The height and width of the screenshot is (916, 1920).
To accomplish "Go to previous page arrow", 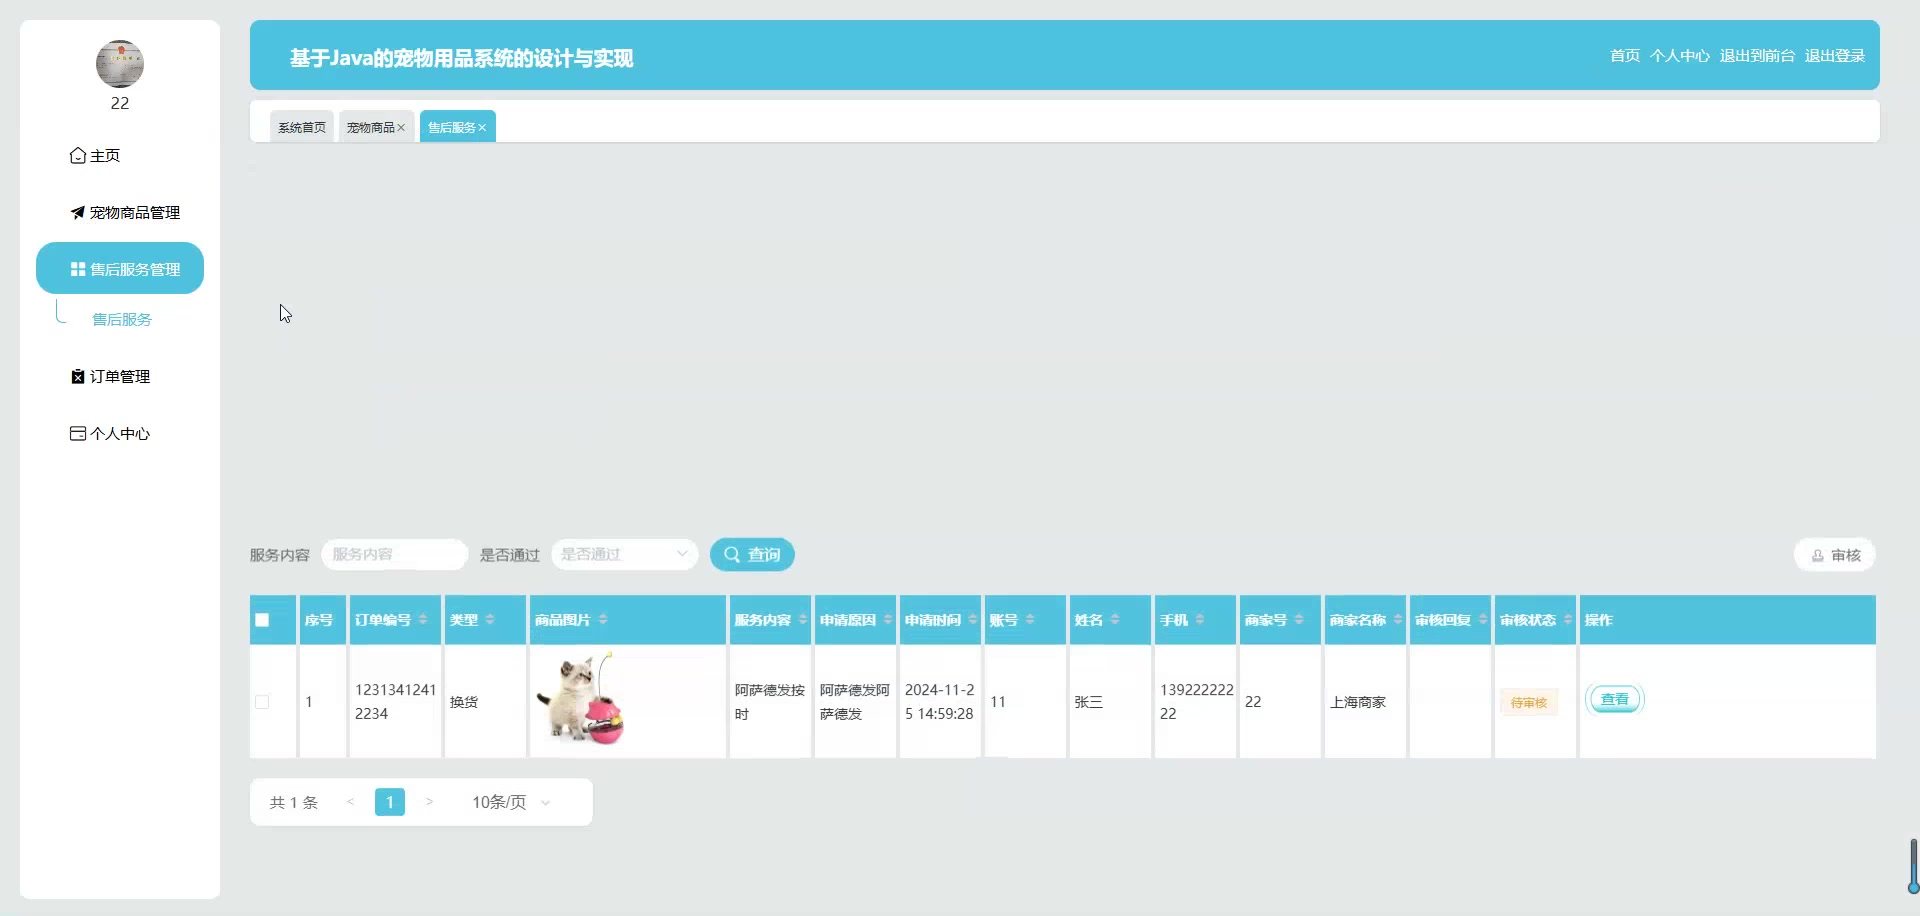I will tap(350, 802).
